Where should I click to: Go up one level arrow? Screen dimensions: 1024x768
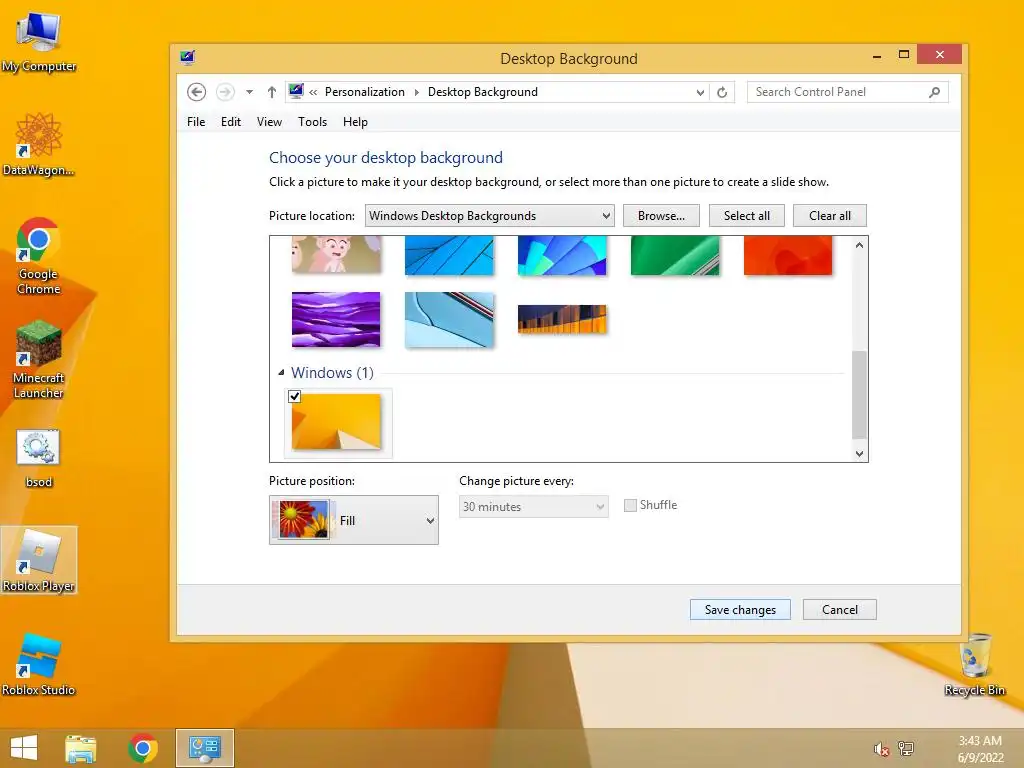click(x=272, y=92)
